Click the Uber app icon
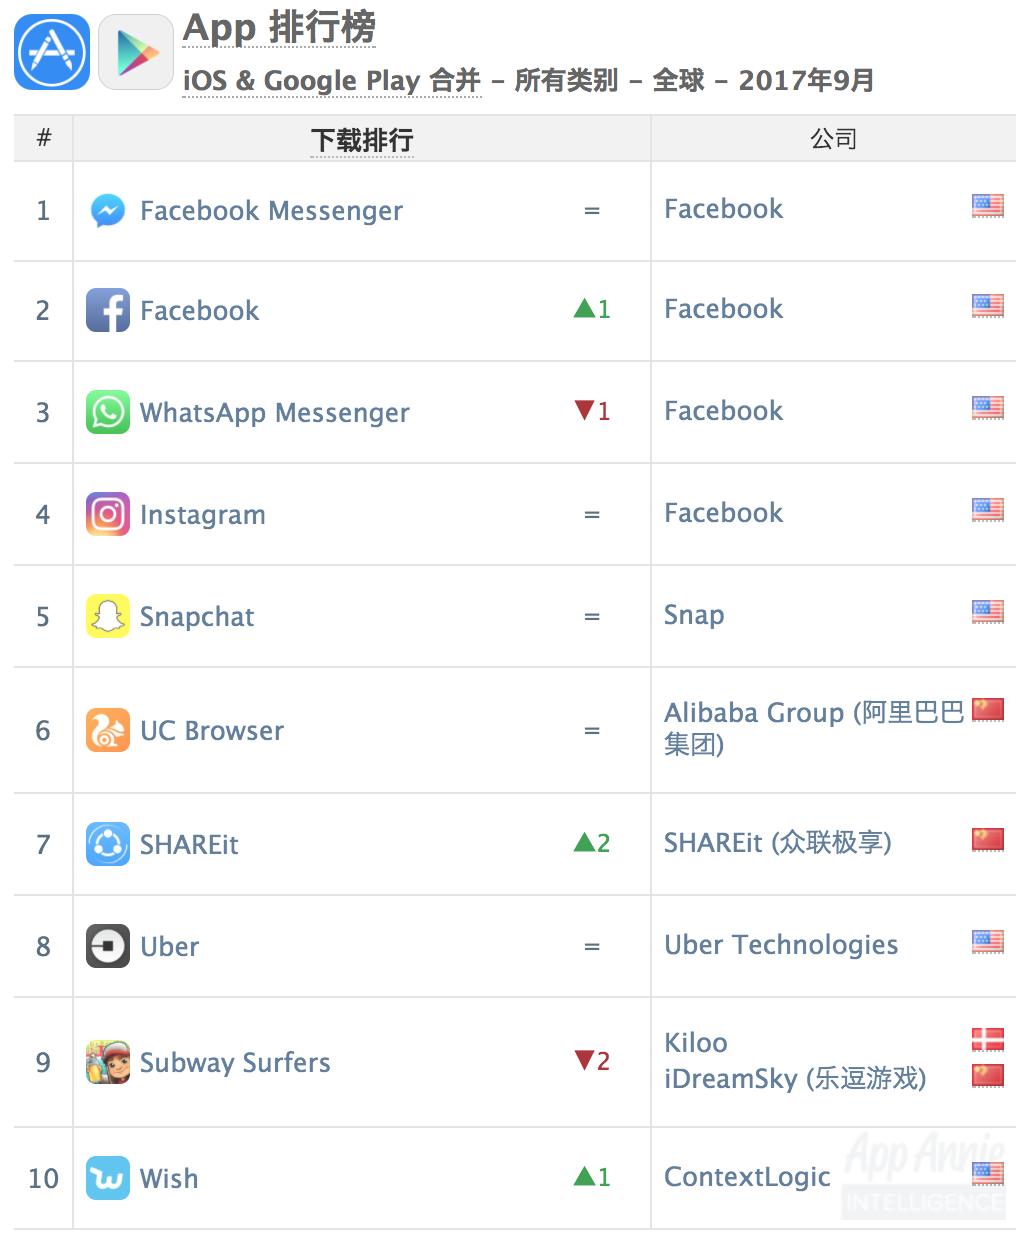The width and height of the screenshot is (1028, 1244). click(108, 946)
